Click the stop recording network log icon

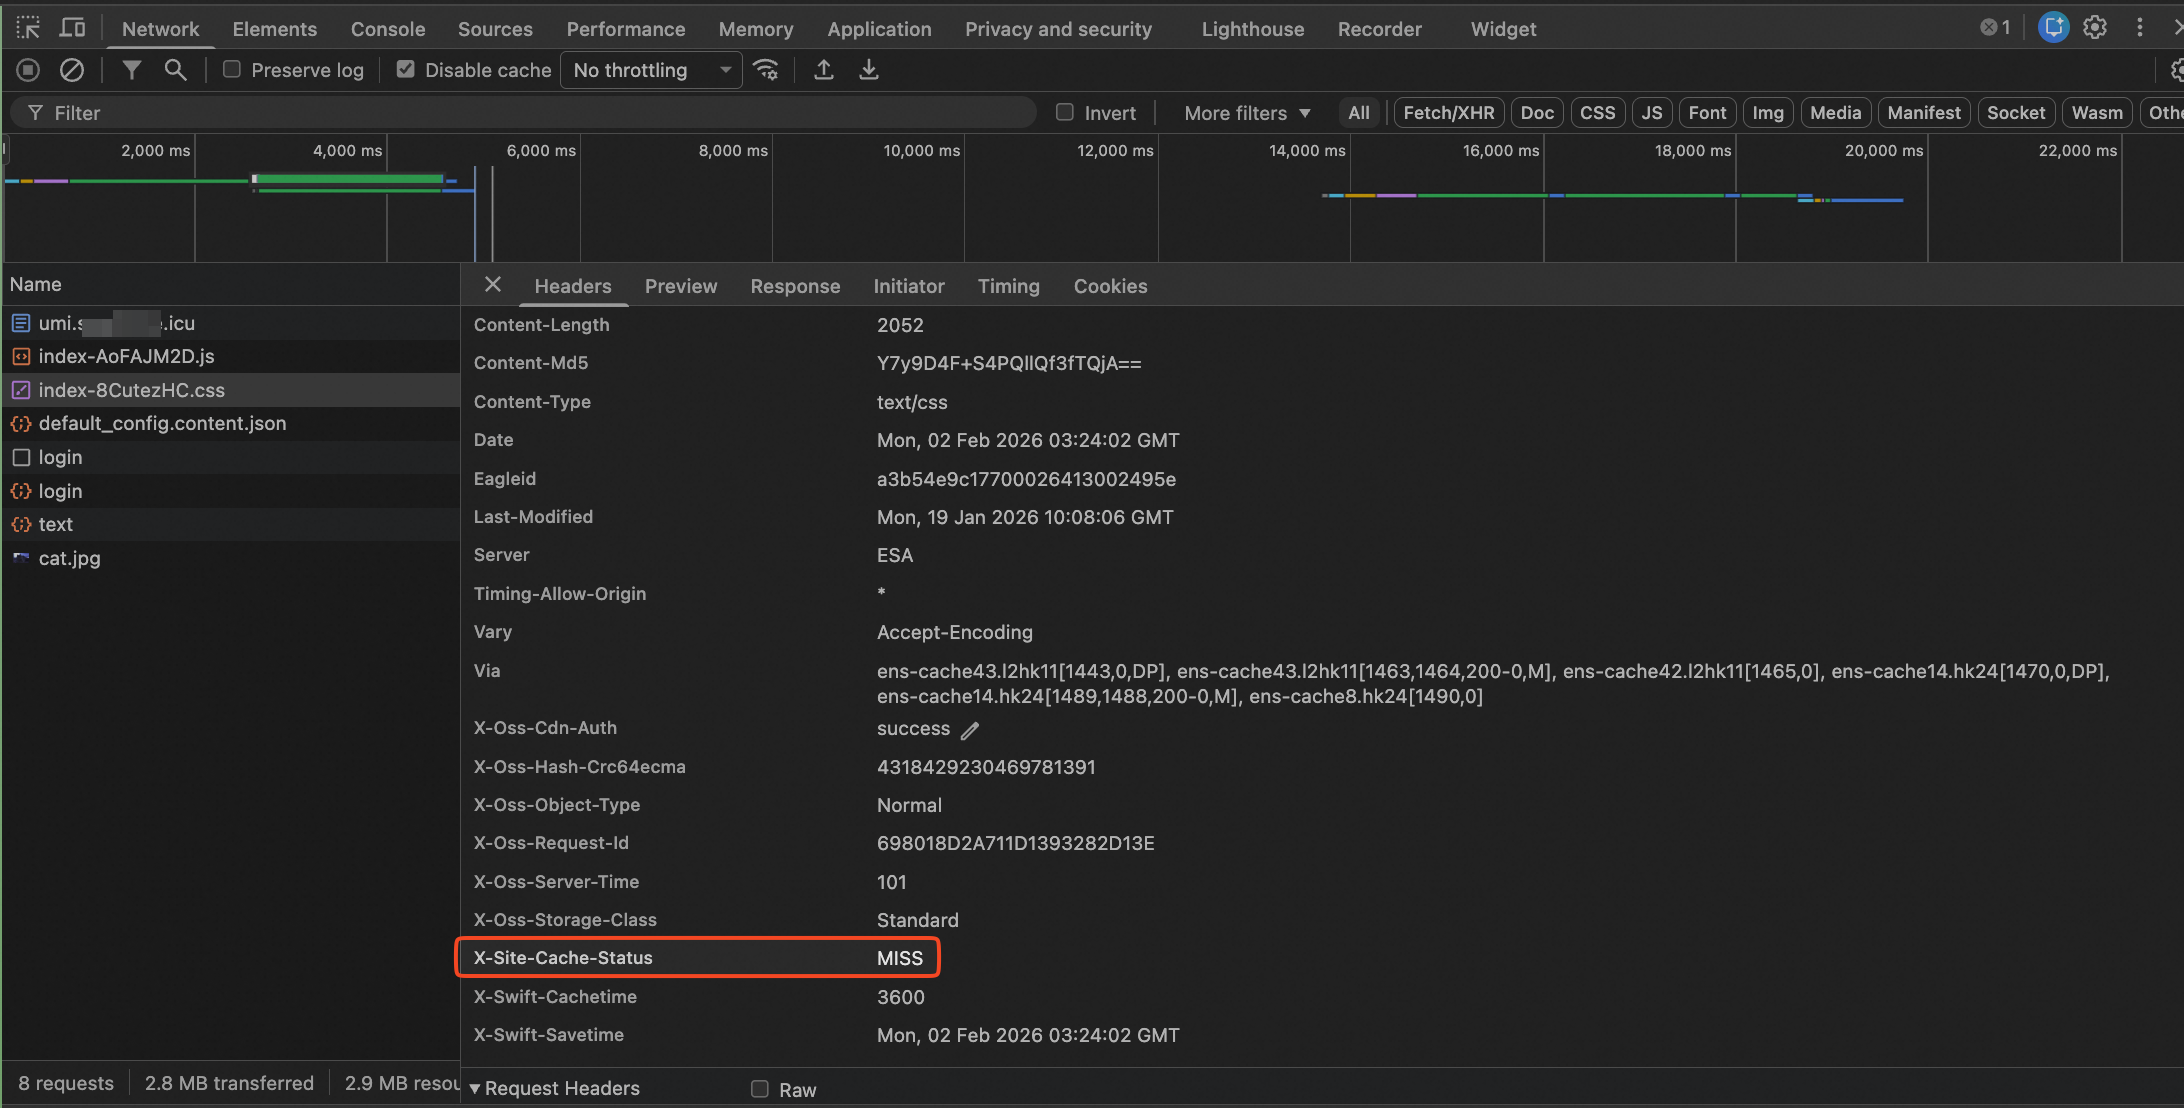pos(28,70)
